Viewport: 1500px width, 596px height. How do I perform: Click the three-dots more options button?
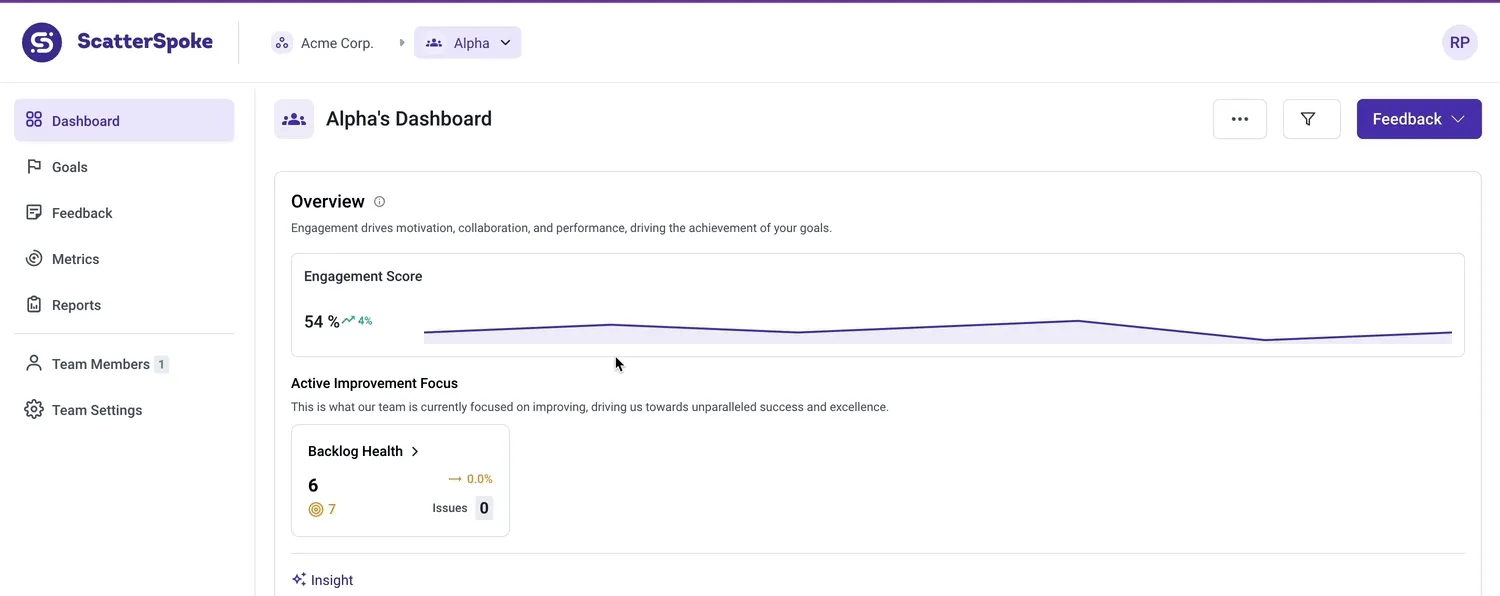(1239, 119)
